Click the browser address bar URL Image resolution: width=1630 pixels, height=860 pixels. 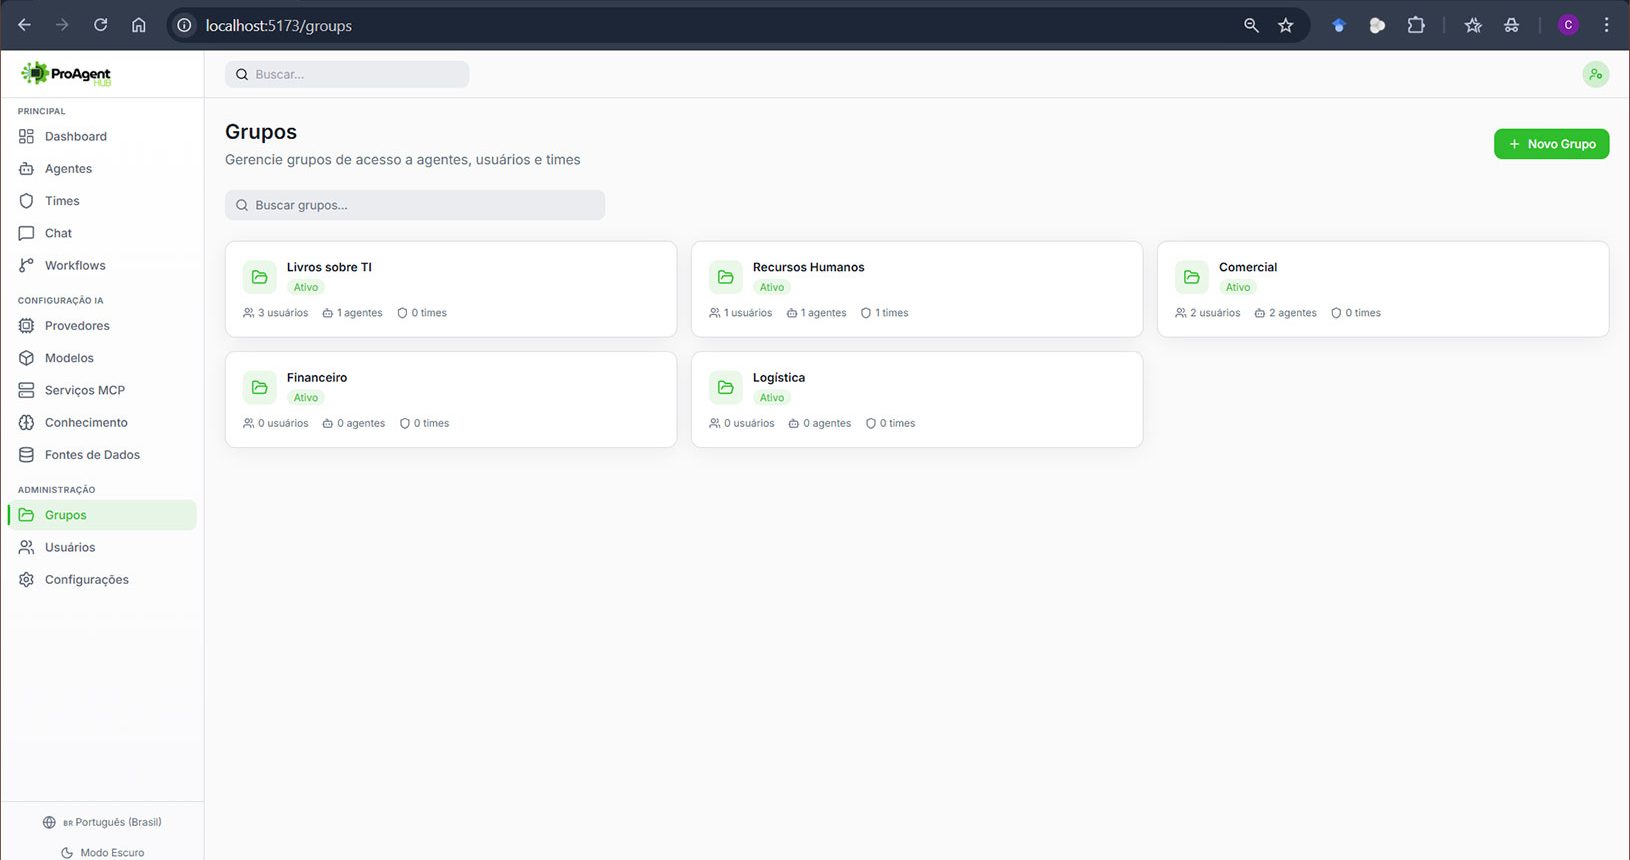pyautogui.click(x=279, y=26)
